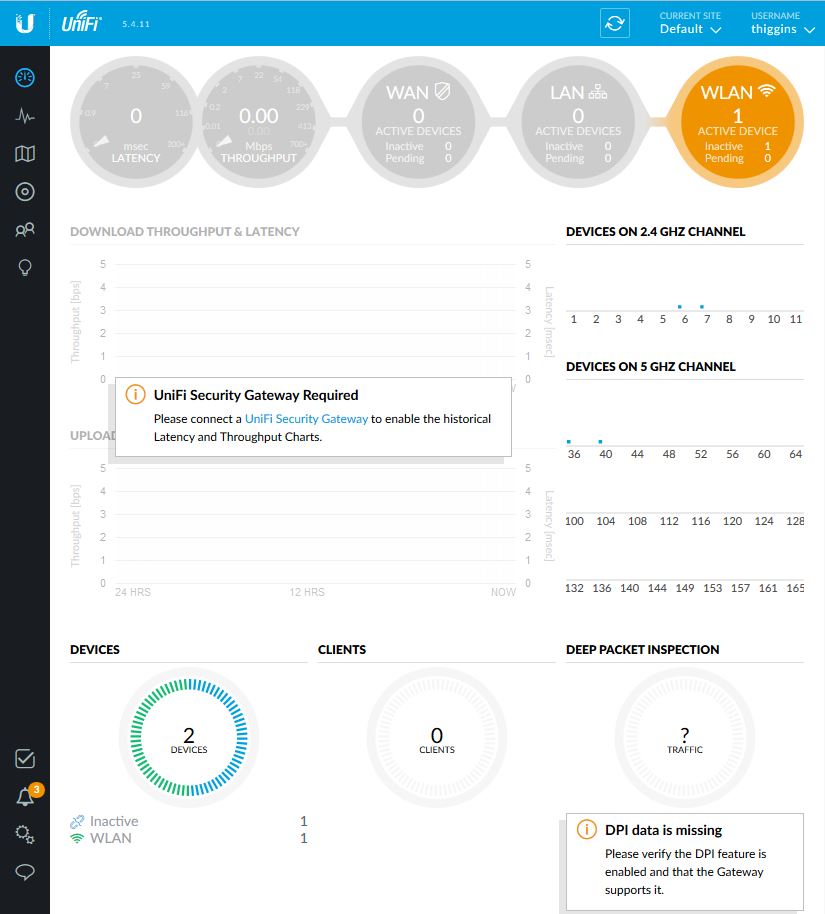Click the 24 HRS time axis label
The width and height of the screenshot is (825, 914).
(x=133, y=592)
